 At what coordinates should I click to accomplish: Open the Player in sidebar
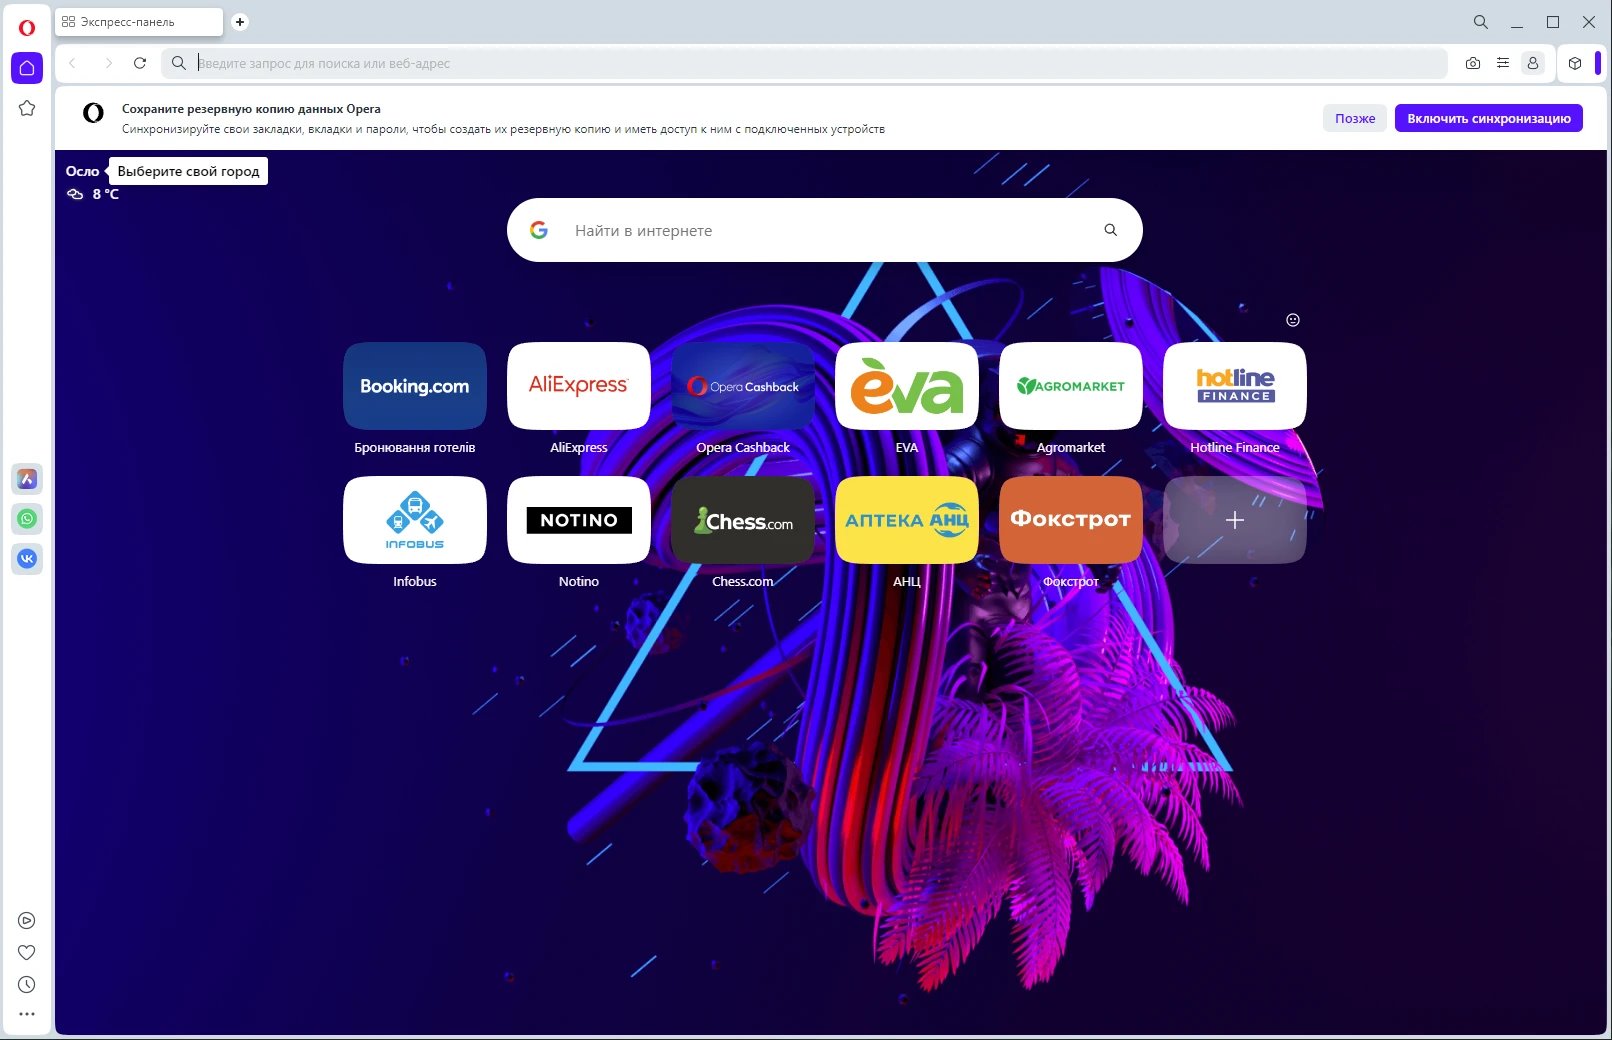(27, 921)
